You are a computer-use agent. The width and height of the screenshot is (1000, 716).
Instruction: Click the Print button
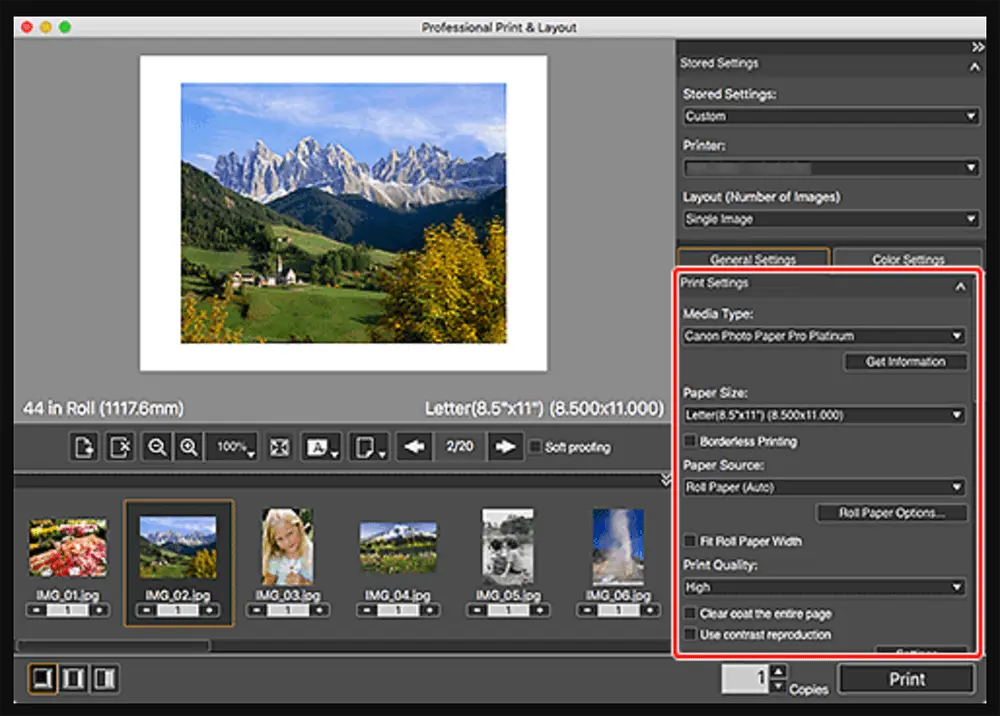pyautogui.click(x=906, y=679)
